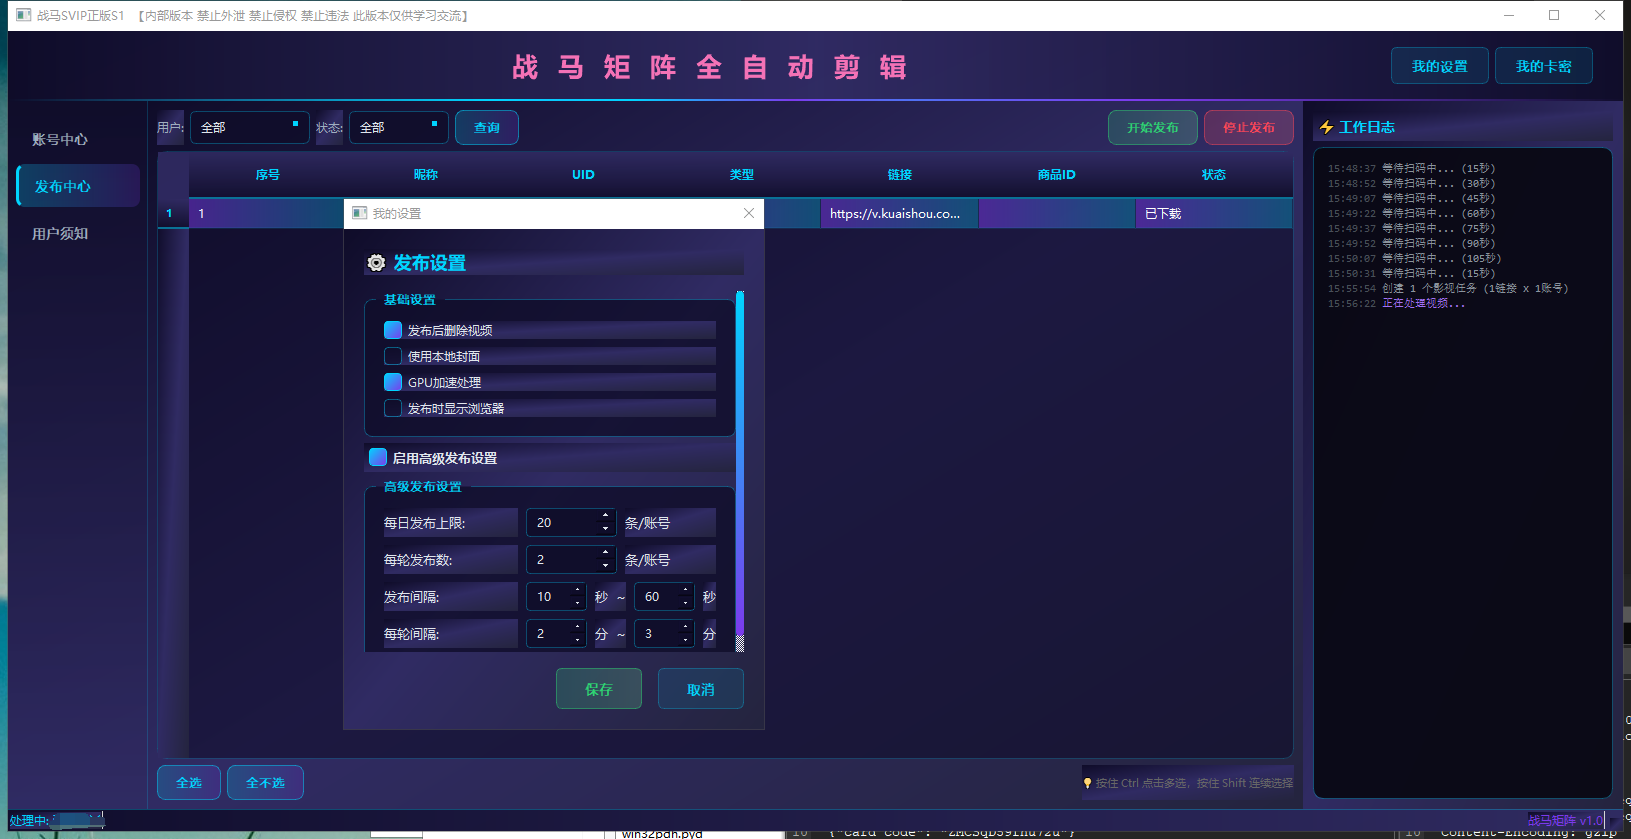Click the 类型 column header

(x=741, y=174)
